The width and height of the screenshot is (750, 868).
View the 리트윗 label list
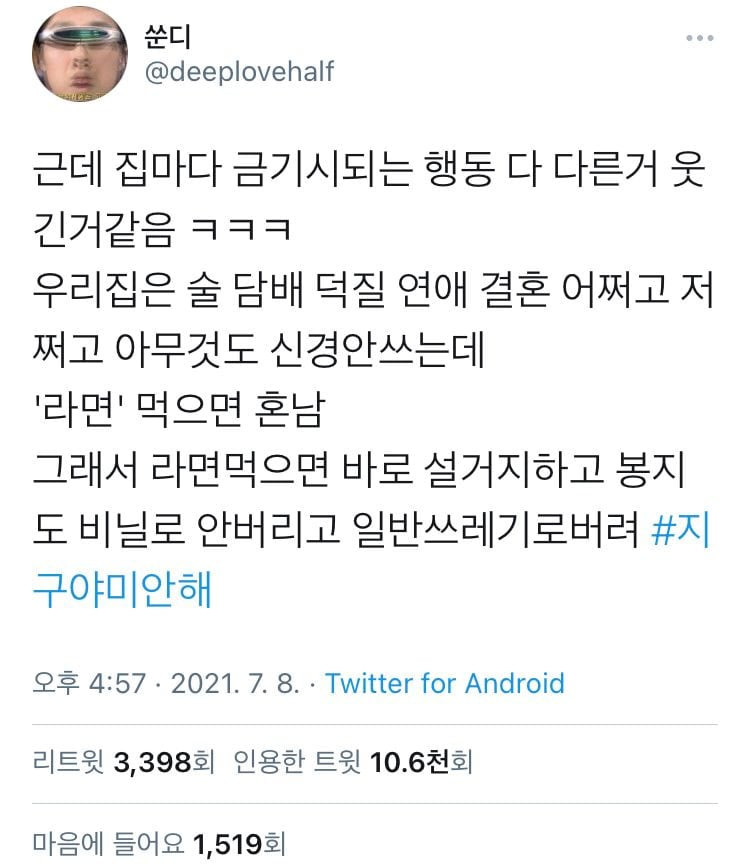coord(69,762)
